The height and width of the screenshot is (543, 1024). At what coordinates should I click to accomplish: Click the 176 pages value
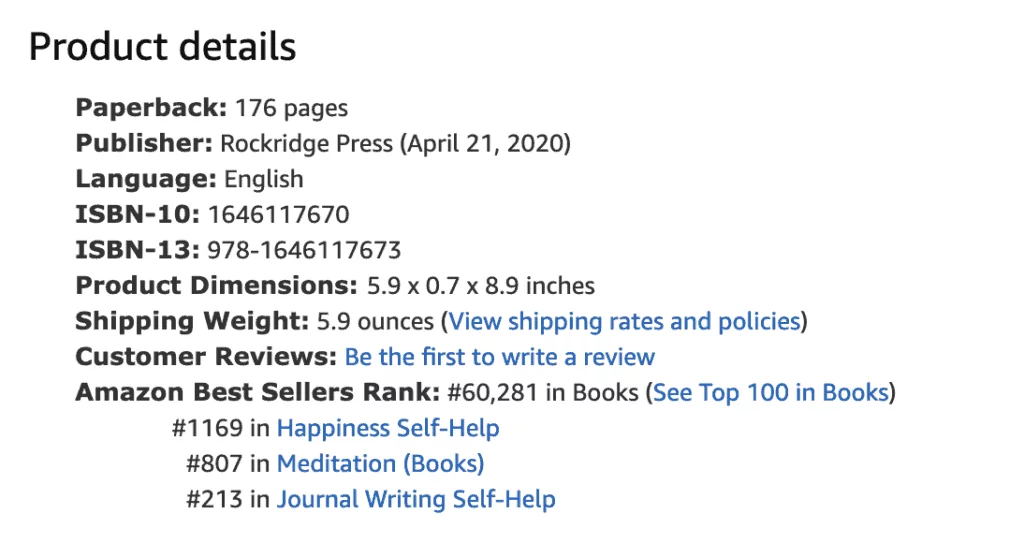(x=291, y=108)
